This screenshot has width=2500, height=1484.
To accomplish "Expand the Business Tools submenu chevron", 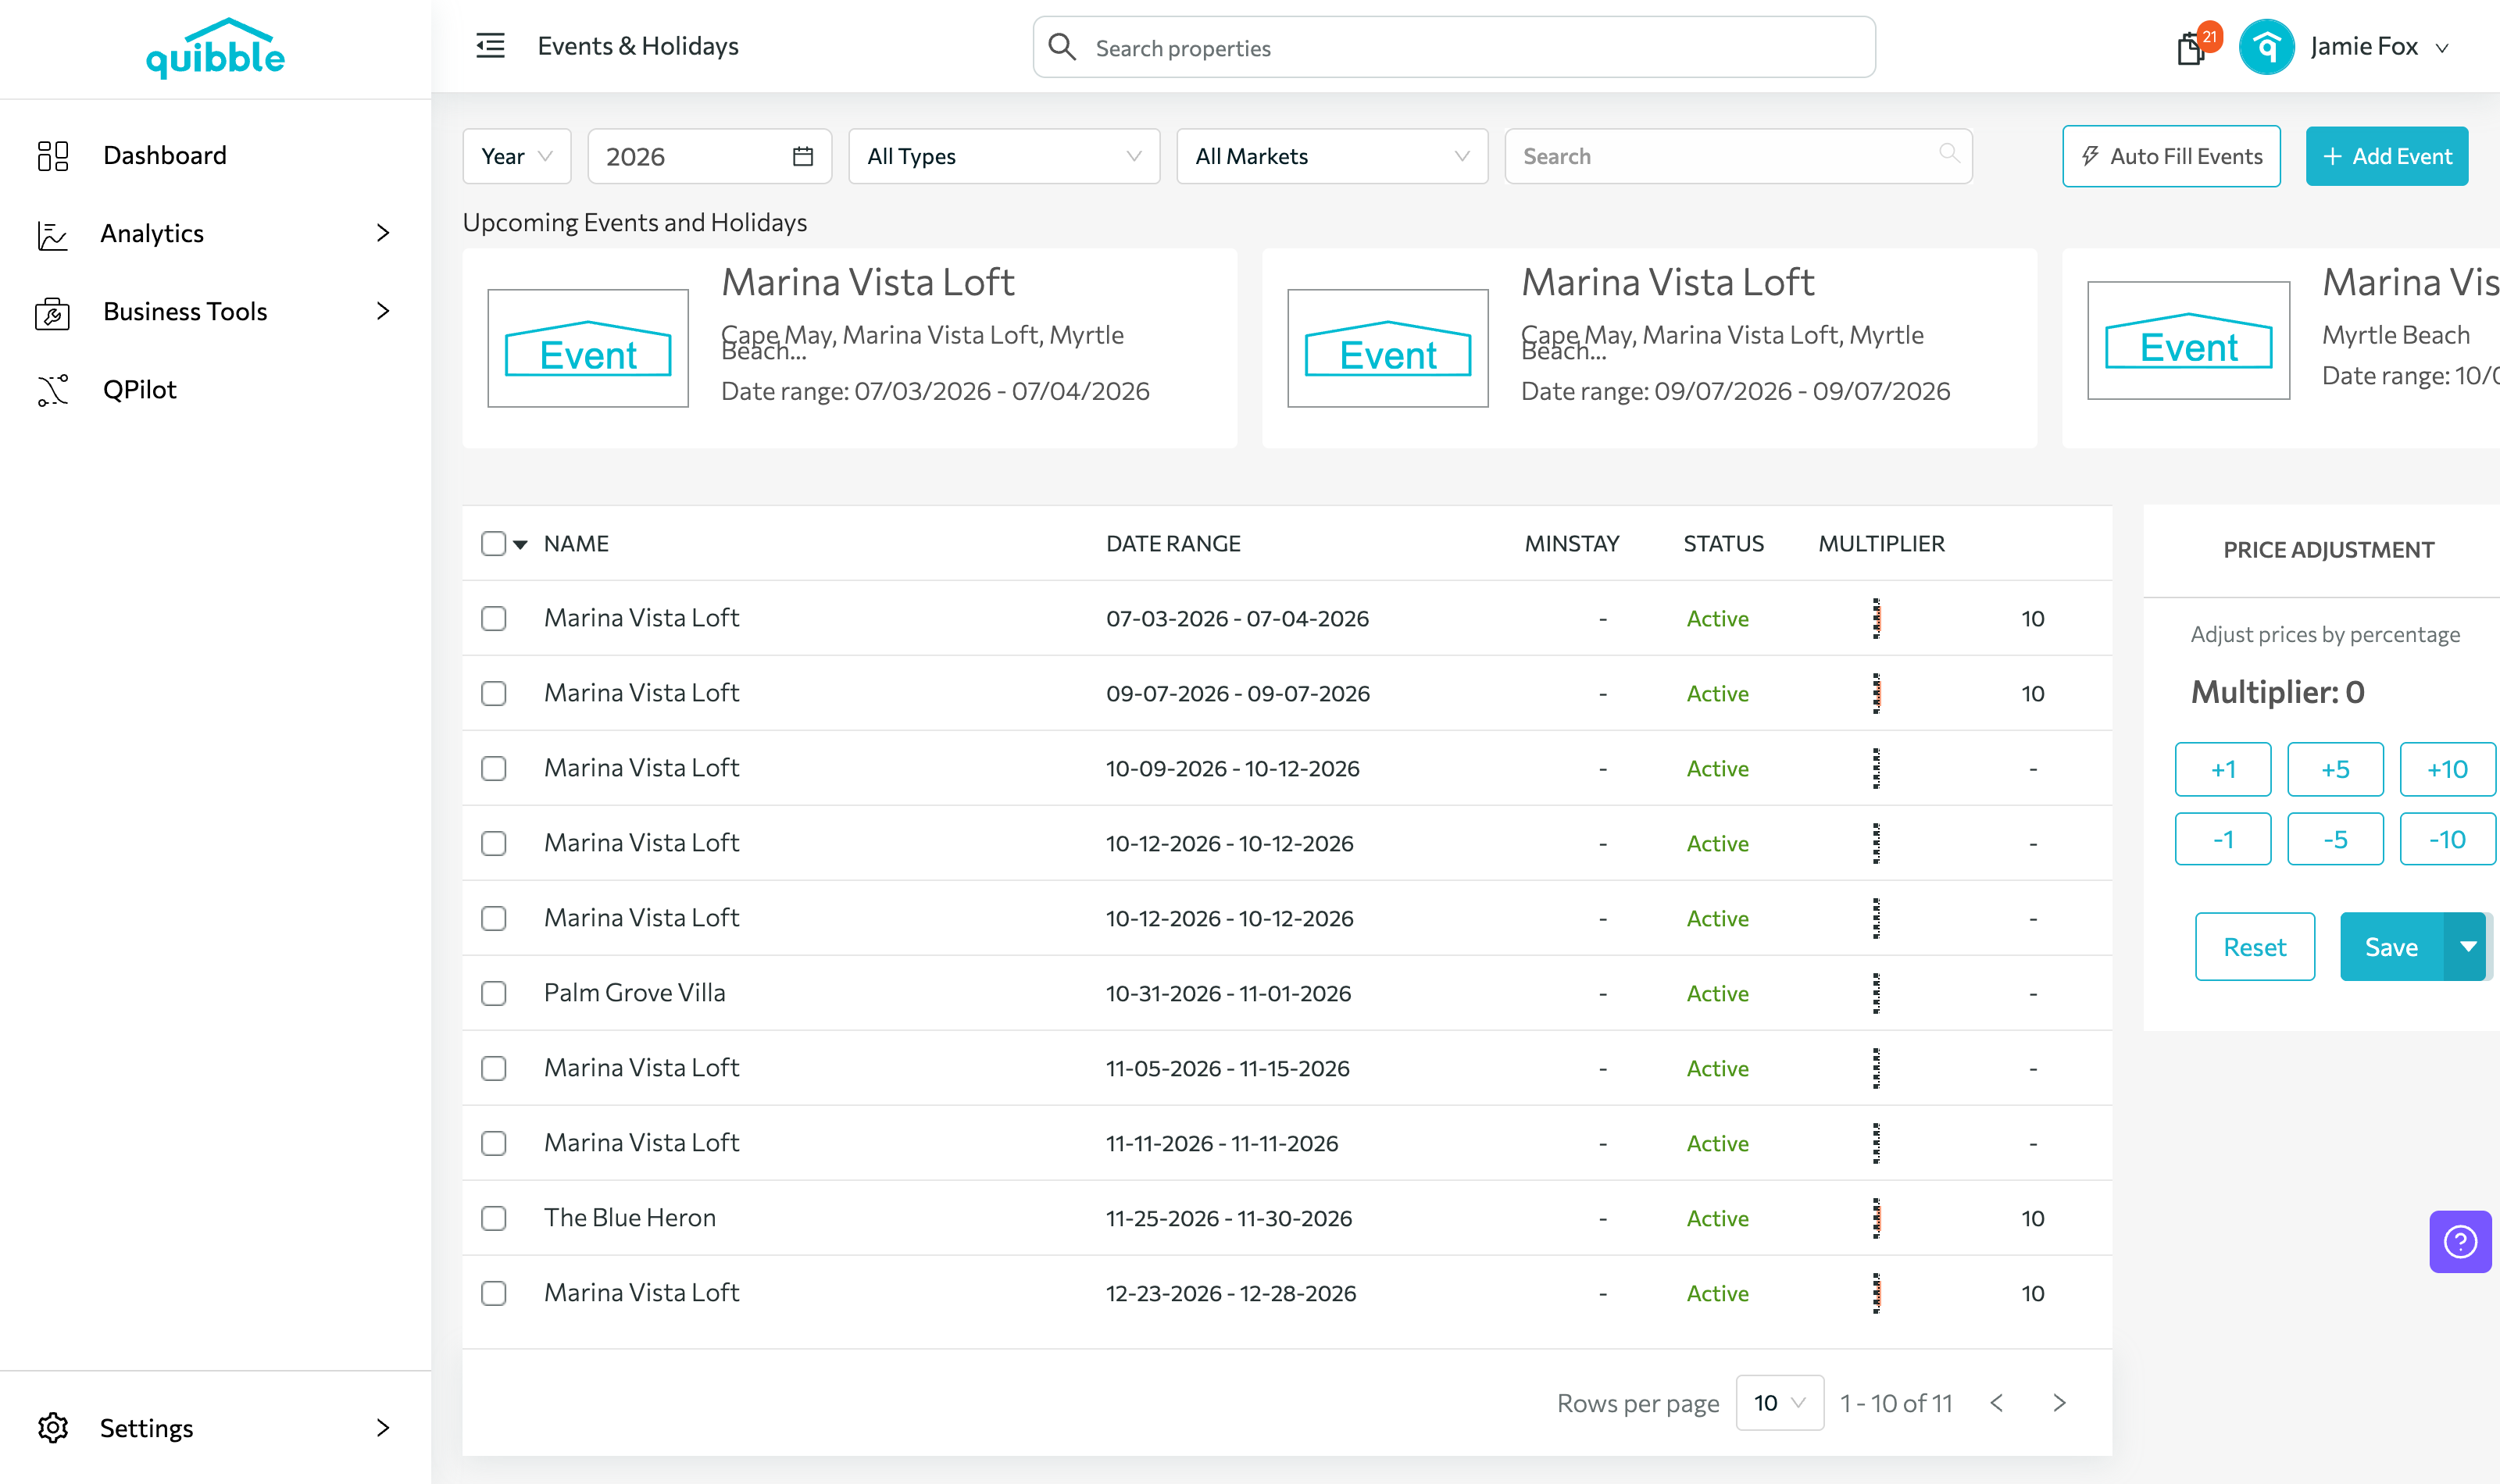I will point(382,311).
